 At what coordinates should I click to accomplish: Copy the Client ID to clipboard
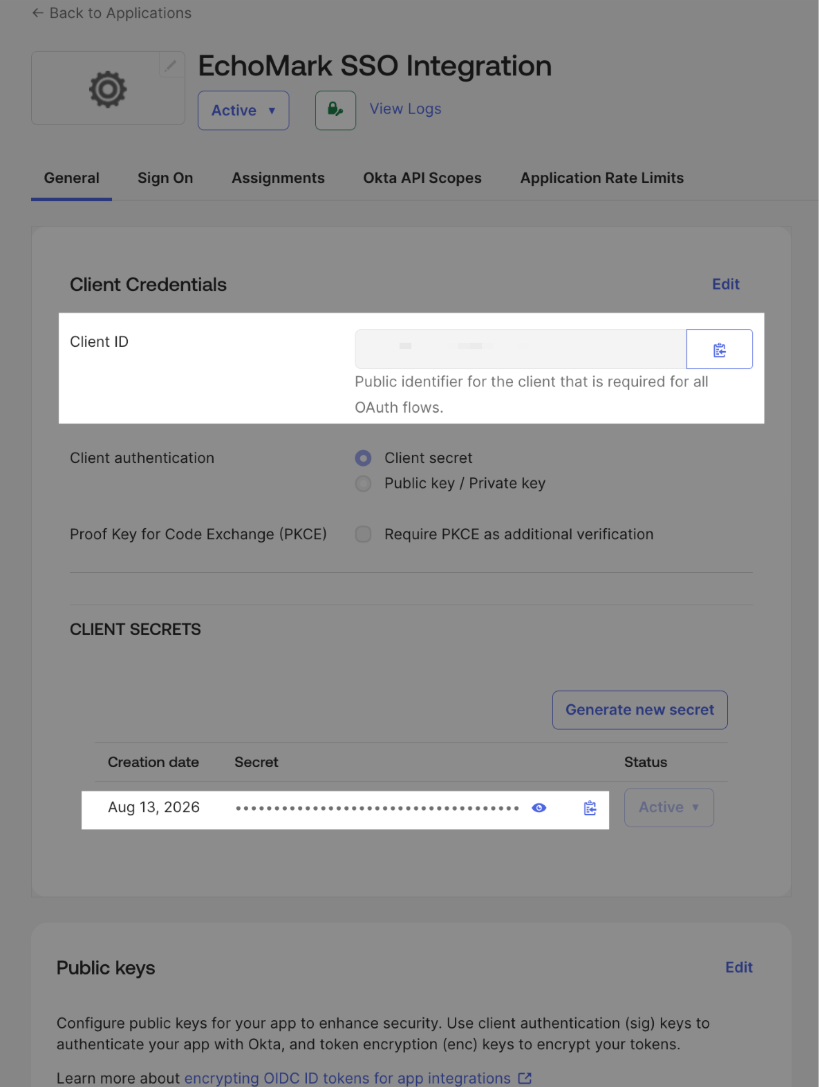719,349
